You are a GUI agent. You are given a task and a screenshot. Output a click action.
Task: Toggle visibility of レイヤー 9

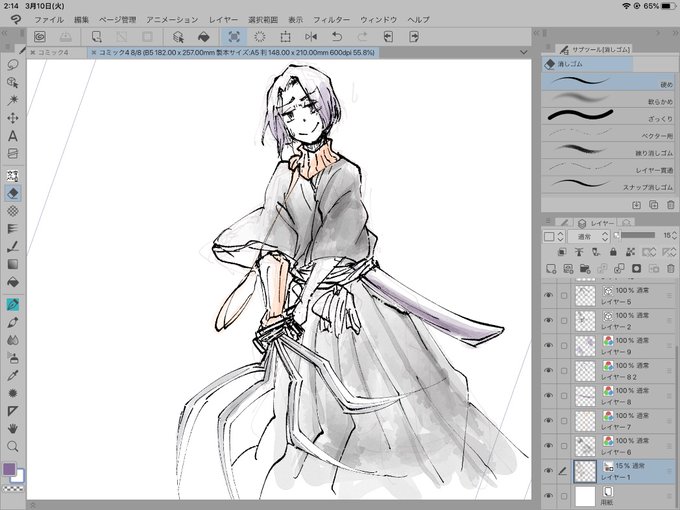point(549,346)
